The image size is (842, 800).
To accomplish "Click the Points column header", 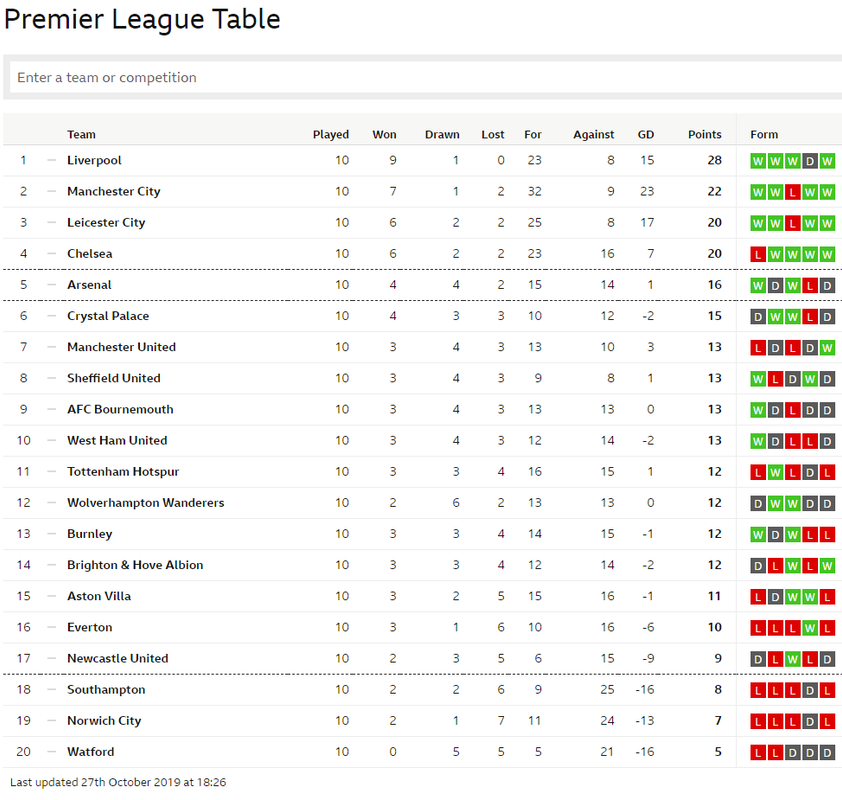I will [705, 135].
